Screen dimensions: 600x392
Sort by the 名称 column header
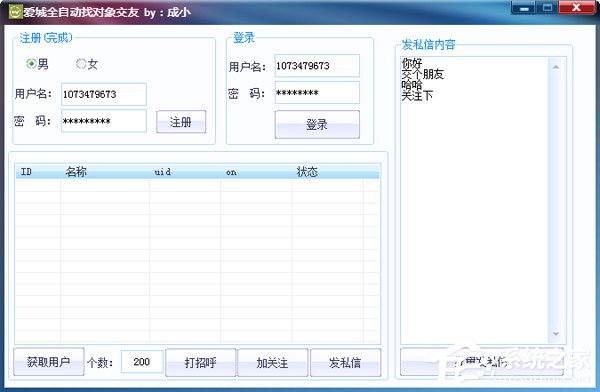click(x=104, y=172)
